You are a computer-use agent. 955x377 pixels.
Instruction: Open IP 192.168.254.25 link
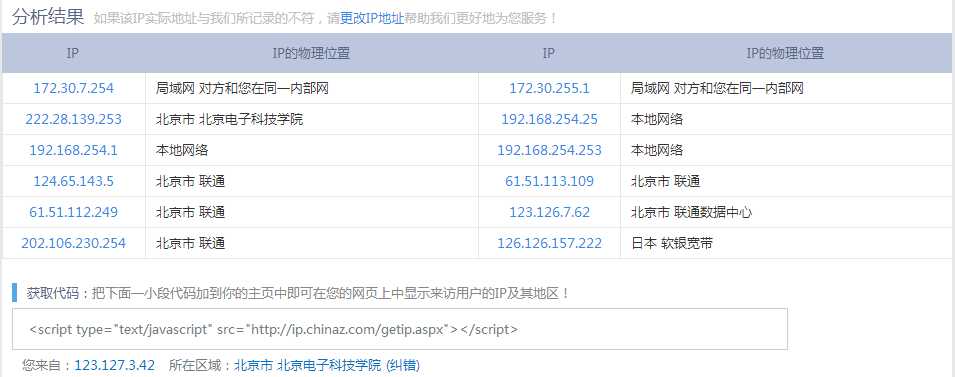pyautogui.click(x=549, y=119)
